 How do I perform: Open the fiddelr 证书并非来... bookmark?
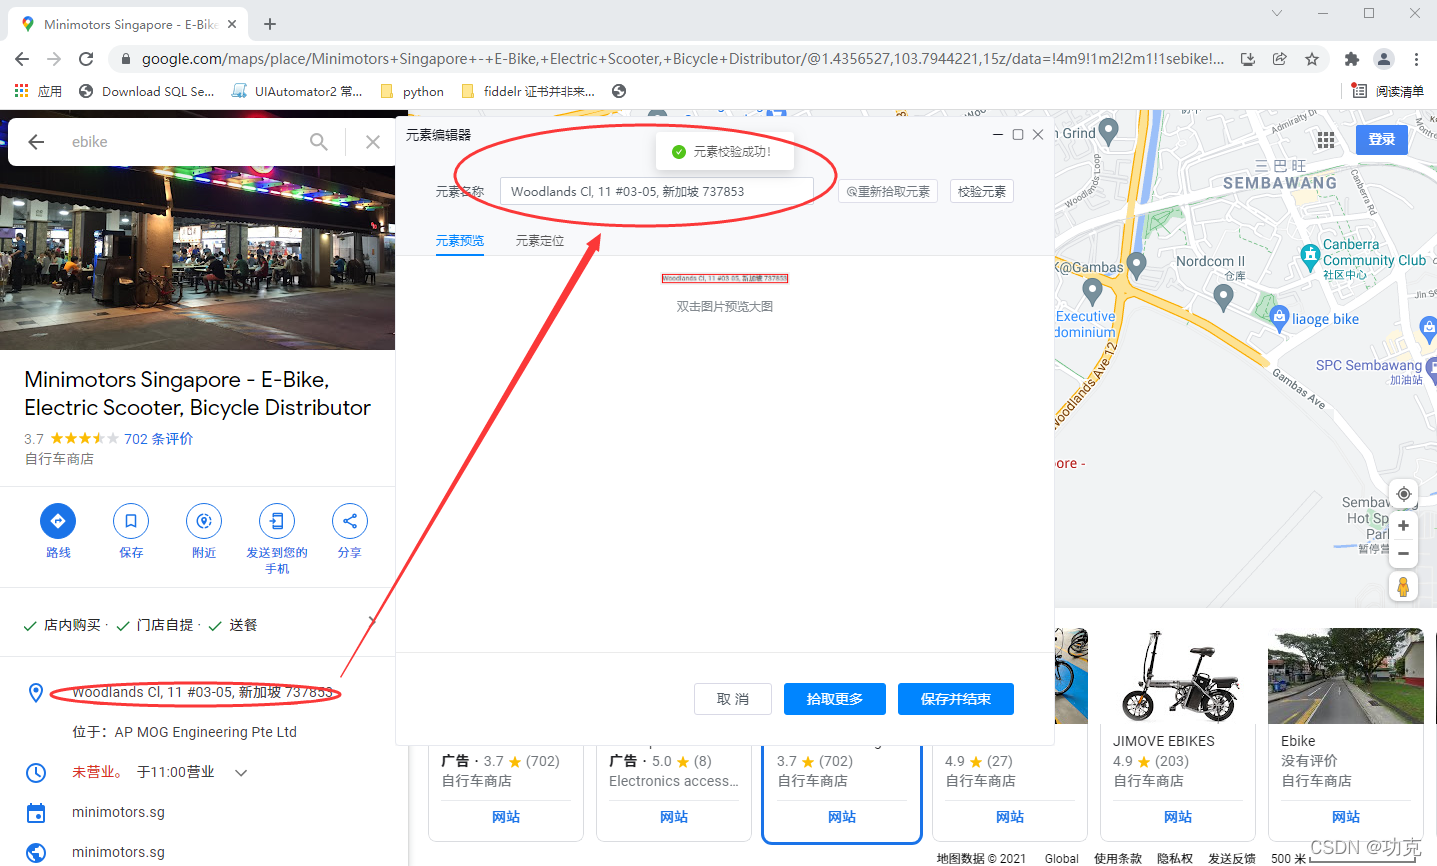pos(529,91)
